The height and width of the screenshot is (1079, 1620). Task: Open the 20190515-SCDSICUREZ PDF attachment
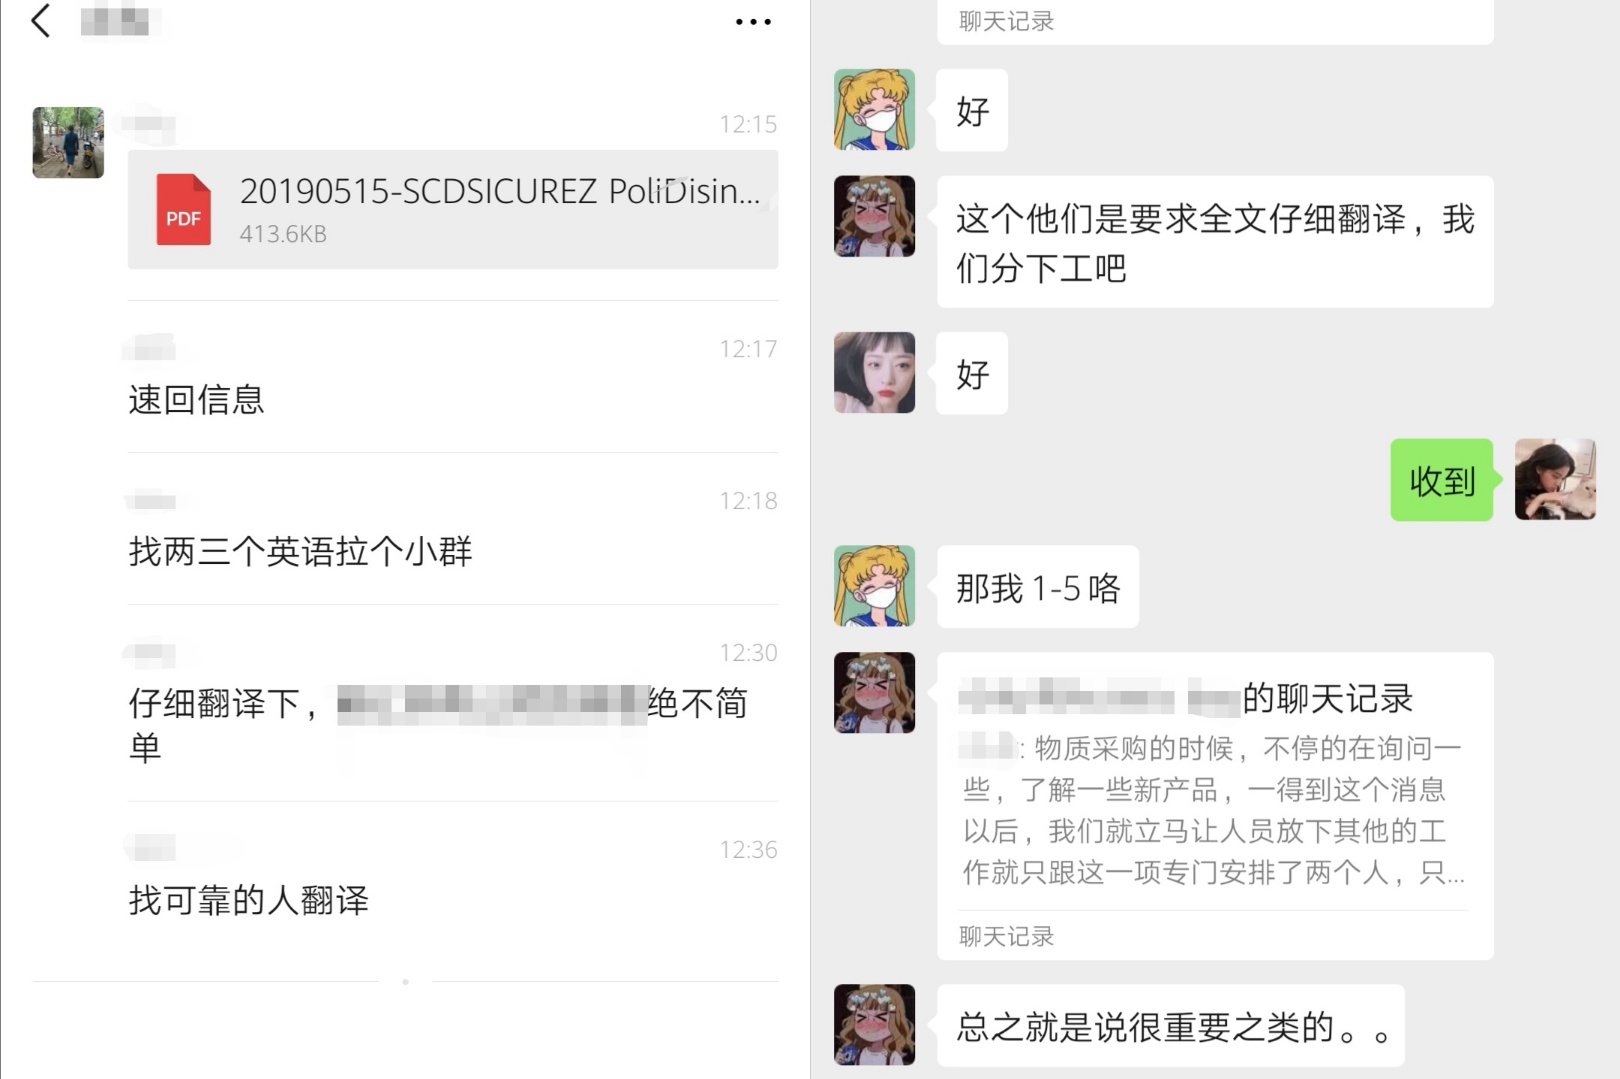(453, 209)
